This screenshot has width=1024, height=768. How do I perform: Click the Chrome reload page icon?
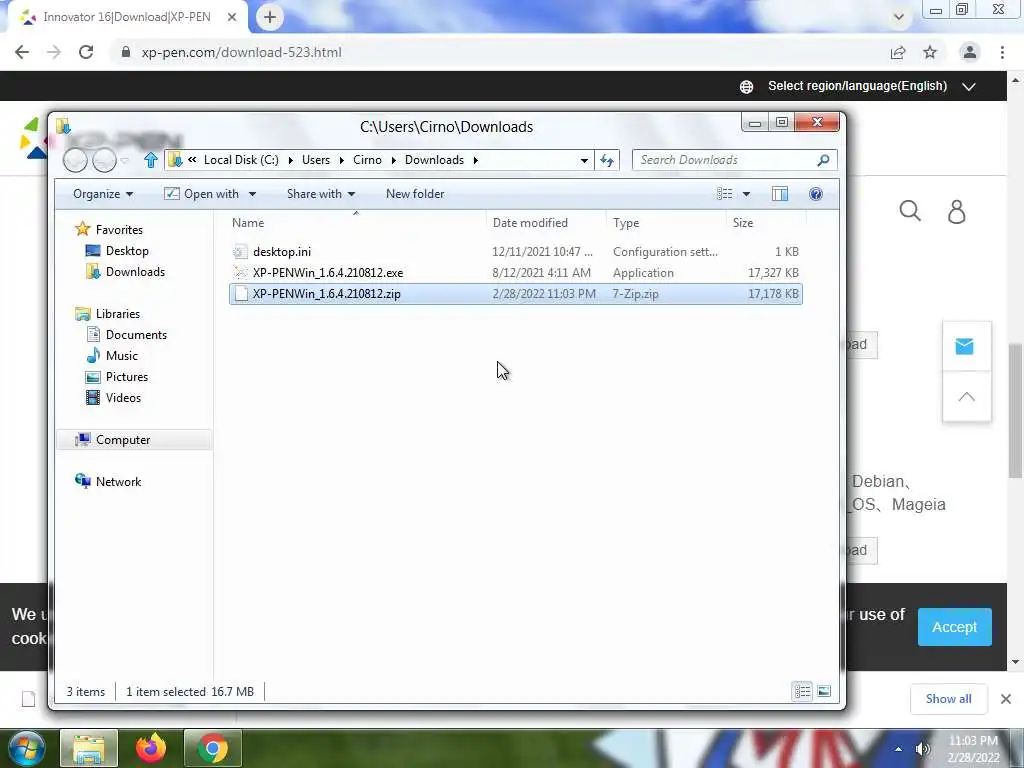[86, 52]
